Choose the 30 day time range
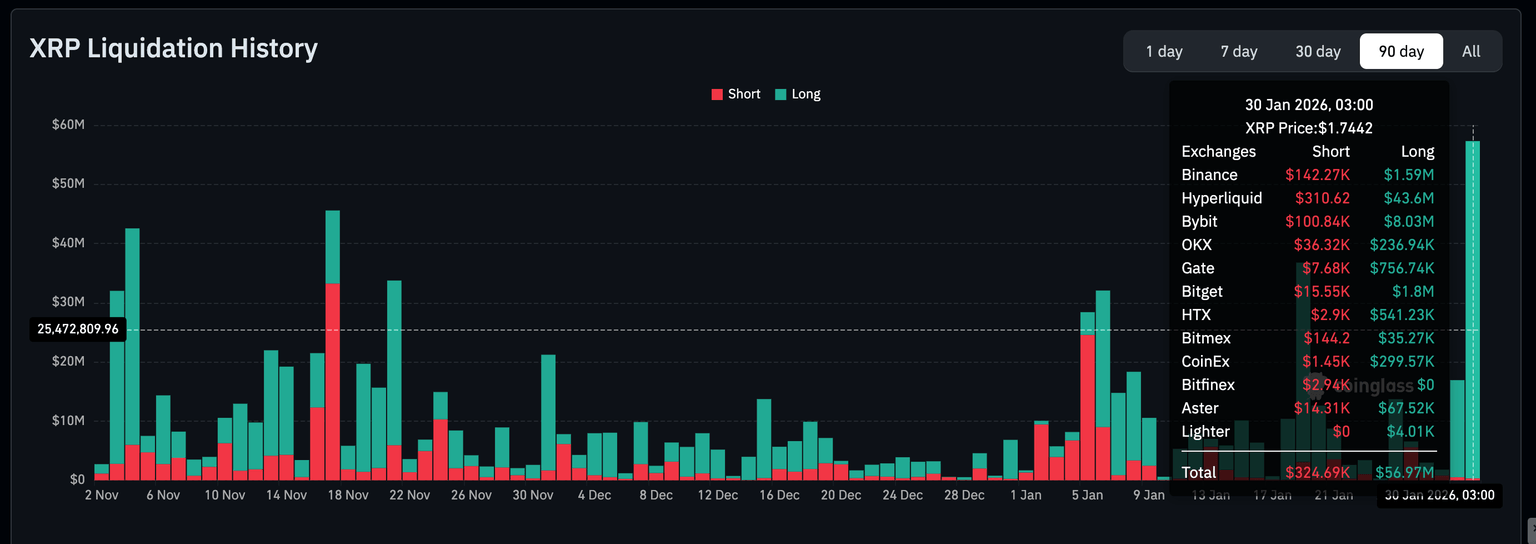The image size is (1536, 544). tap(1318, 51)
